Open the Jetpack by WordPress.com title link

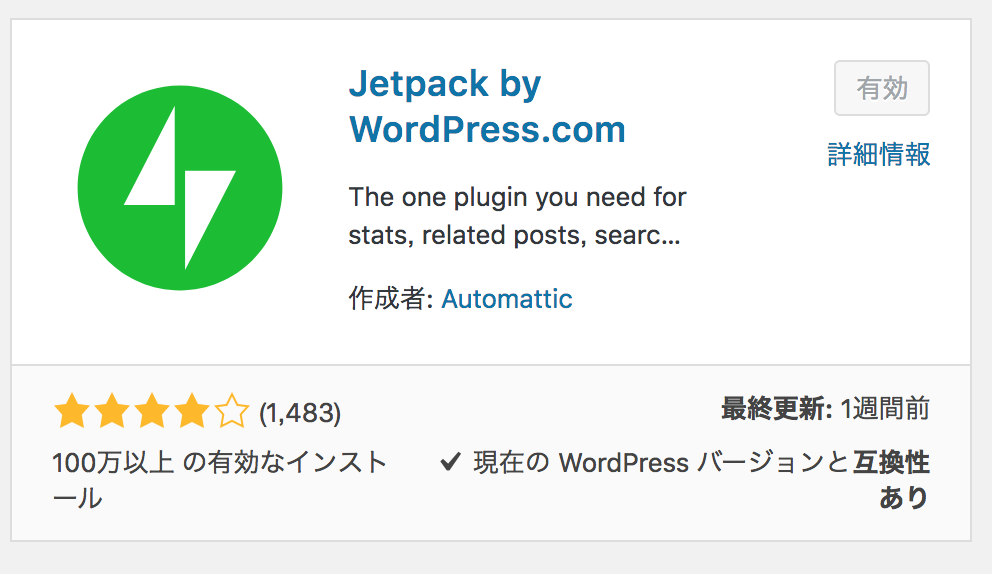tap(487, 106)
